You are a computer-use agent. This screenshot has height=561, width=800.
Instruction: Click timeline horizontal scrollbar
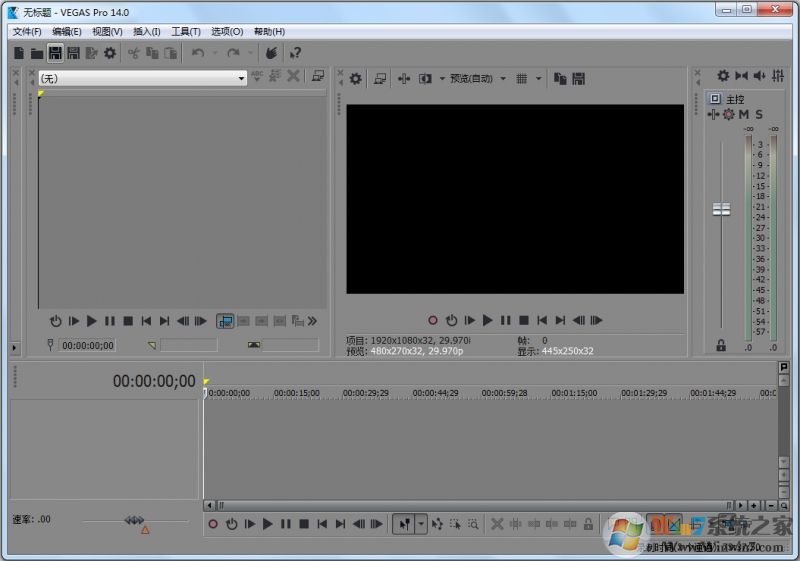[x=476, y=505]
